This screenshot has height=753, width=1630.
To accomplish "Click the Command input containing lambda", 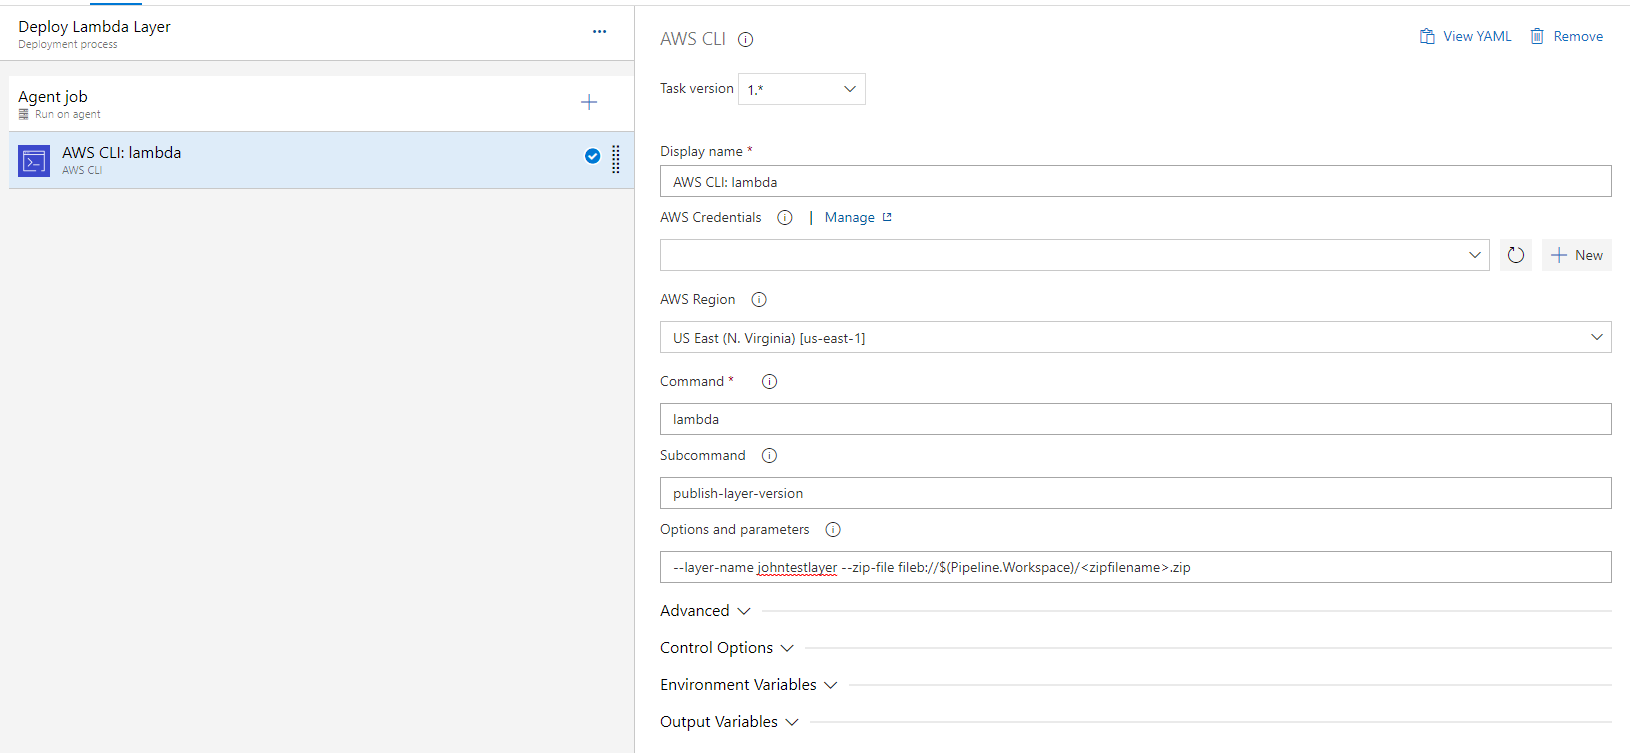I will [1136, 419].
